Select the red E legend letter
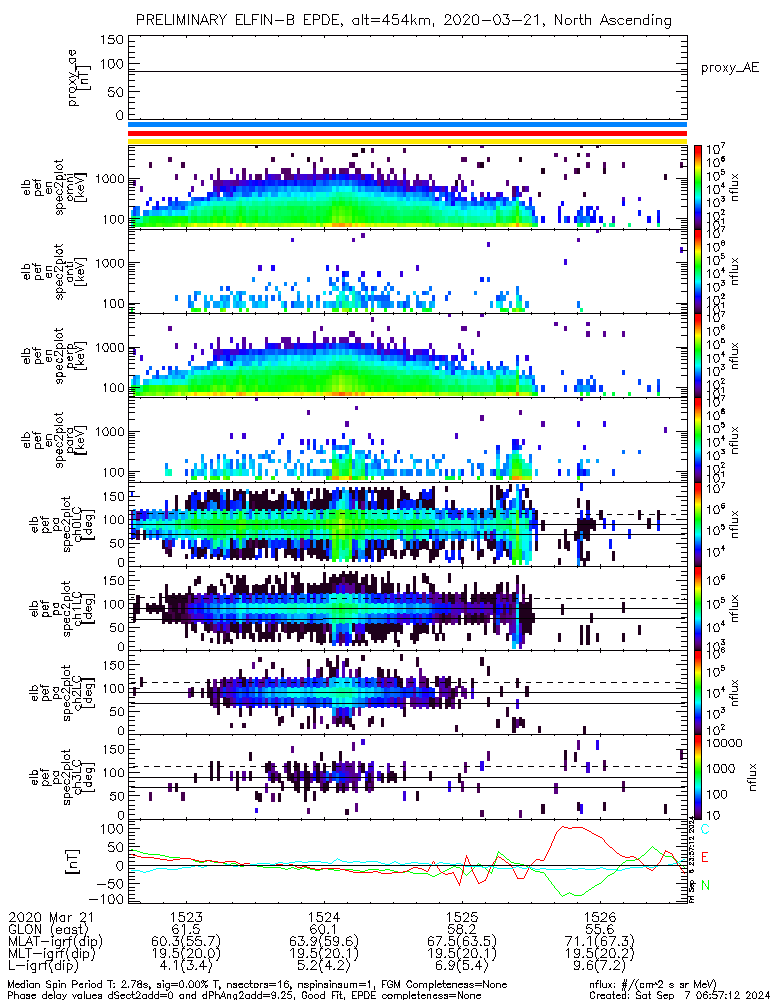775x1000 pixels. coord(704,858)
